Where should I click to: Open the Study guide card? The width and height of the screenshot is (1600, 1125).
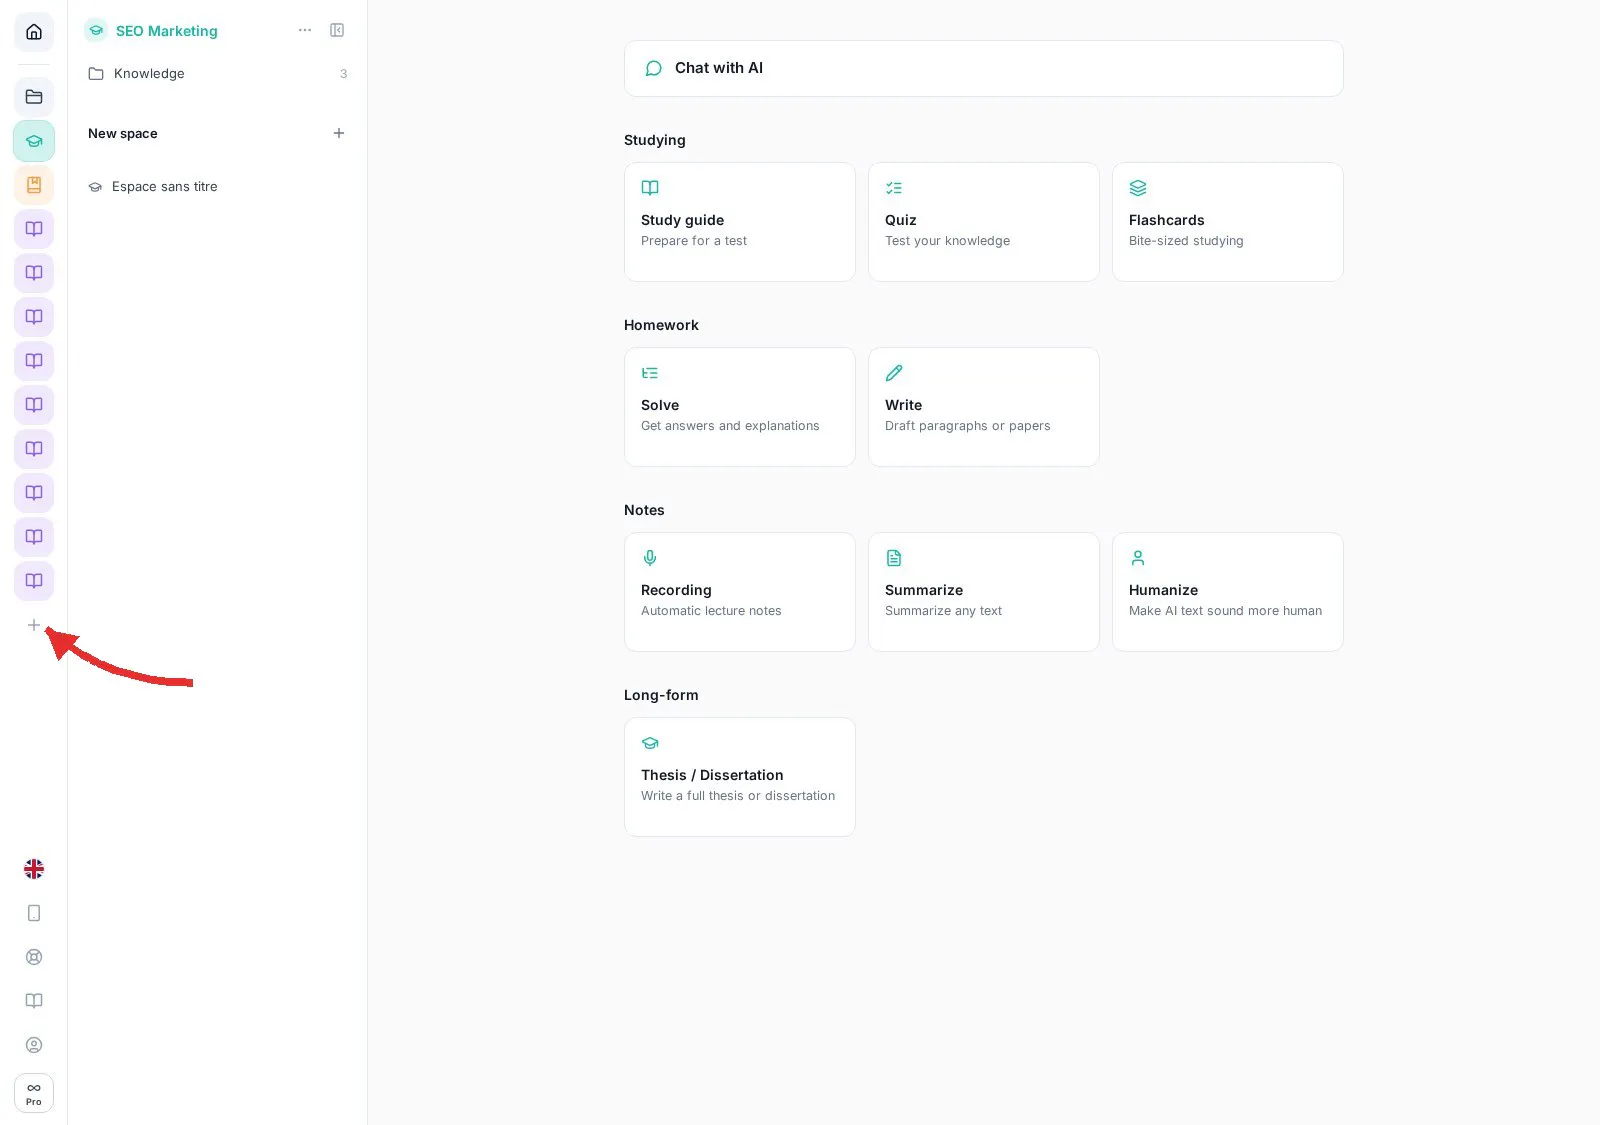pos(740,222)
